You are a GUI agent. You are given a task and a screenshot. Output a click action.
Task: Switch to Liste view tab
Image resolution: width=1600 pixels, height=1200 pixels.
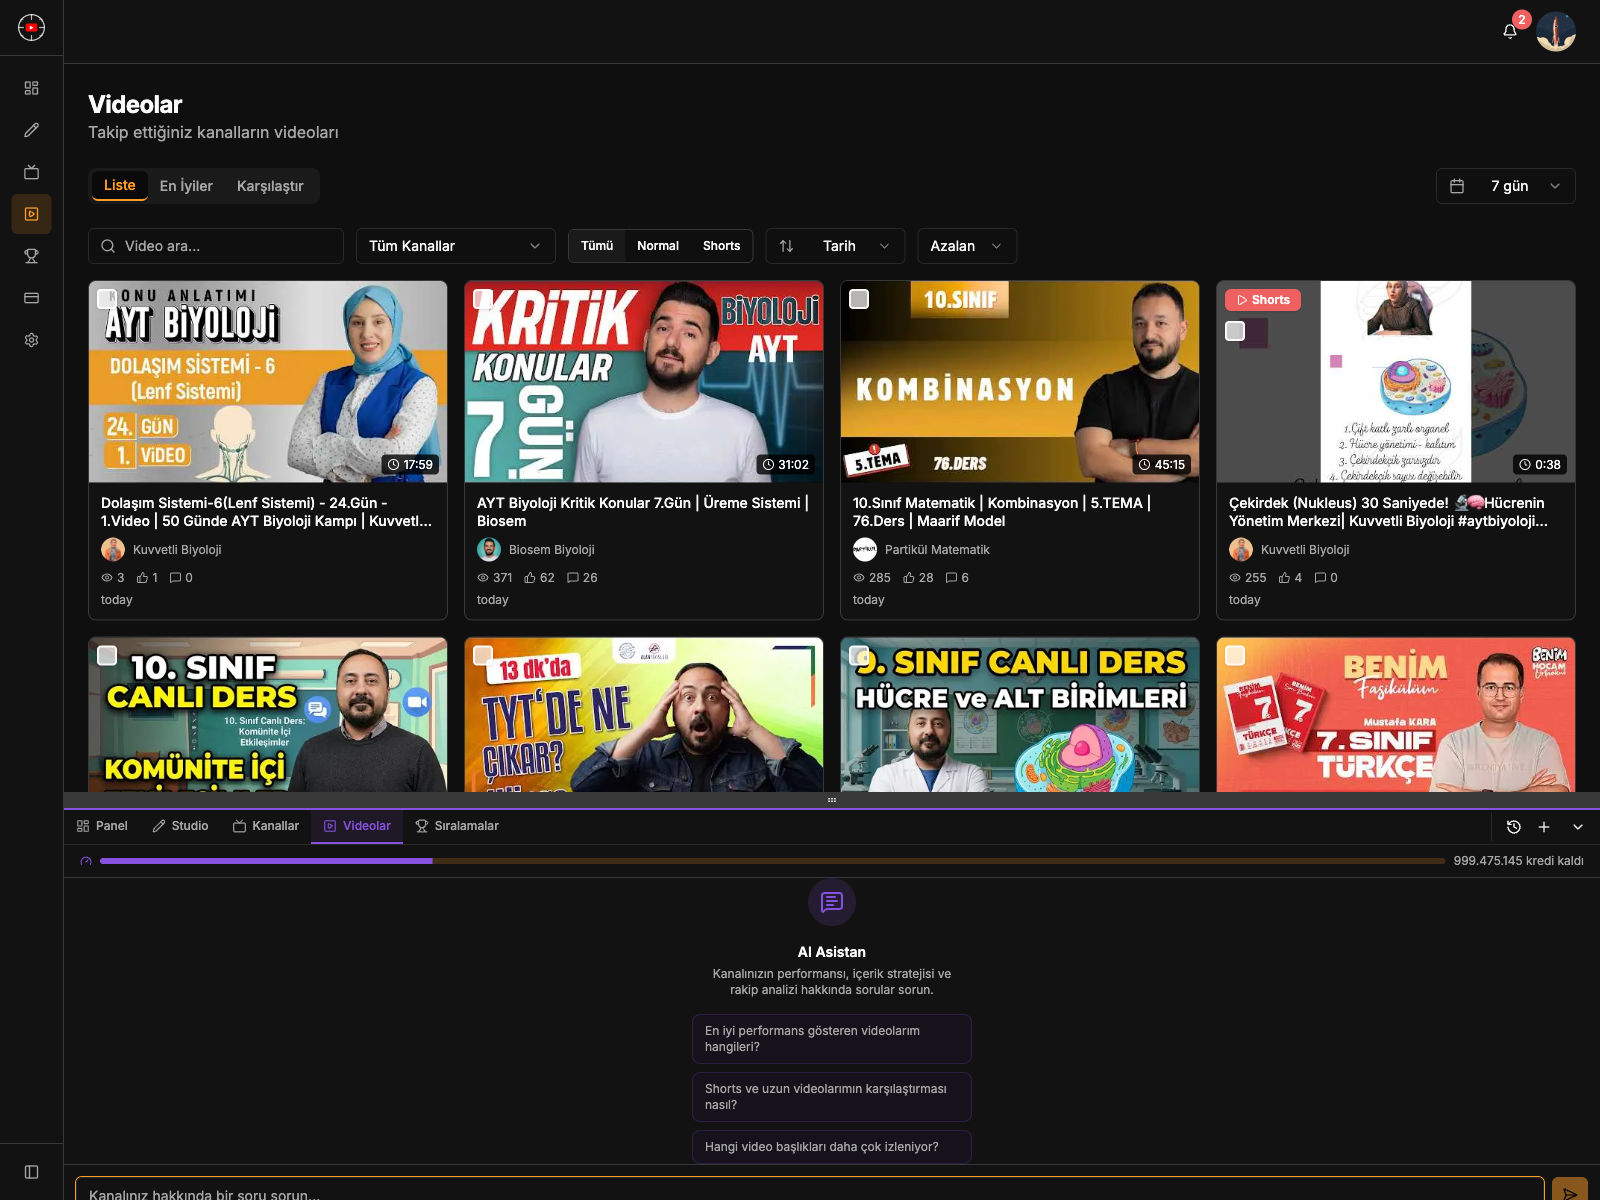point(120,185)
